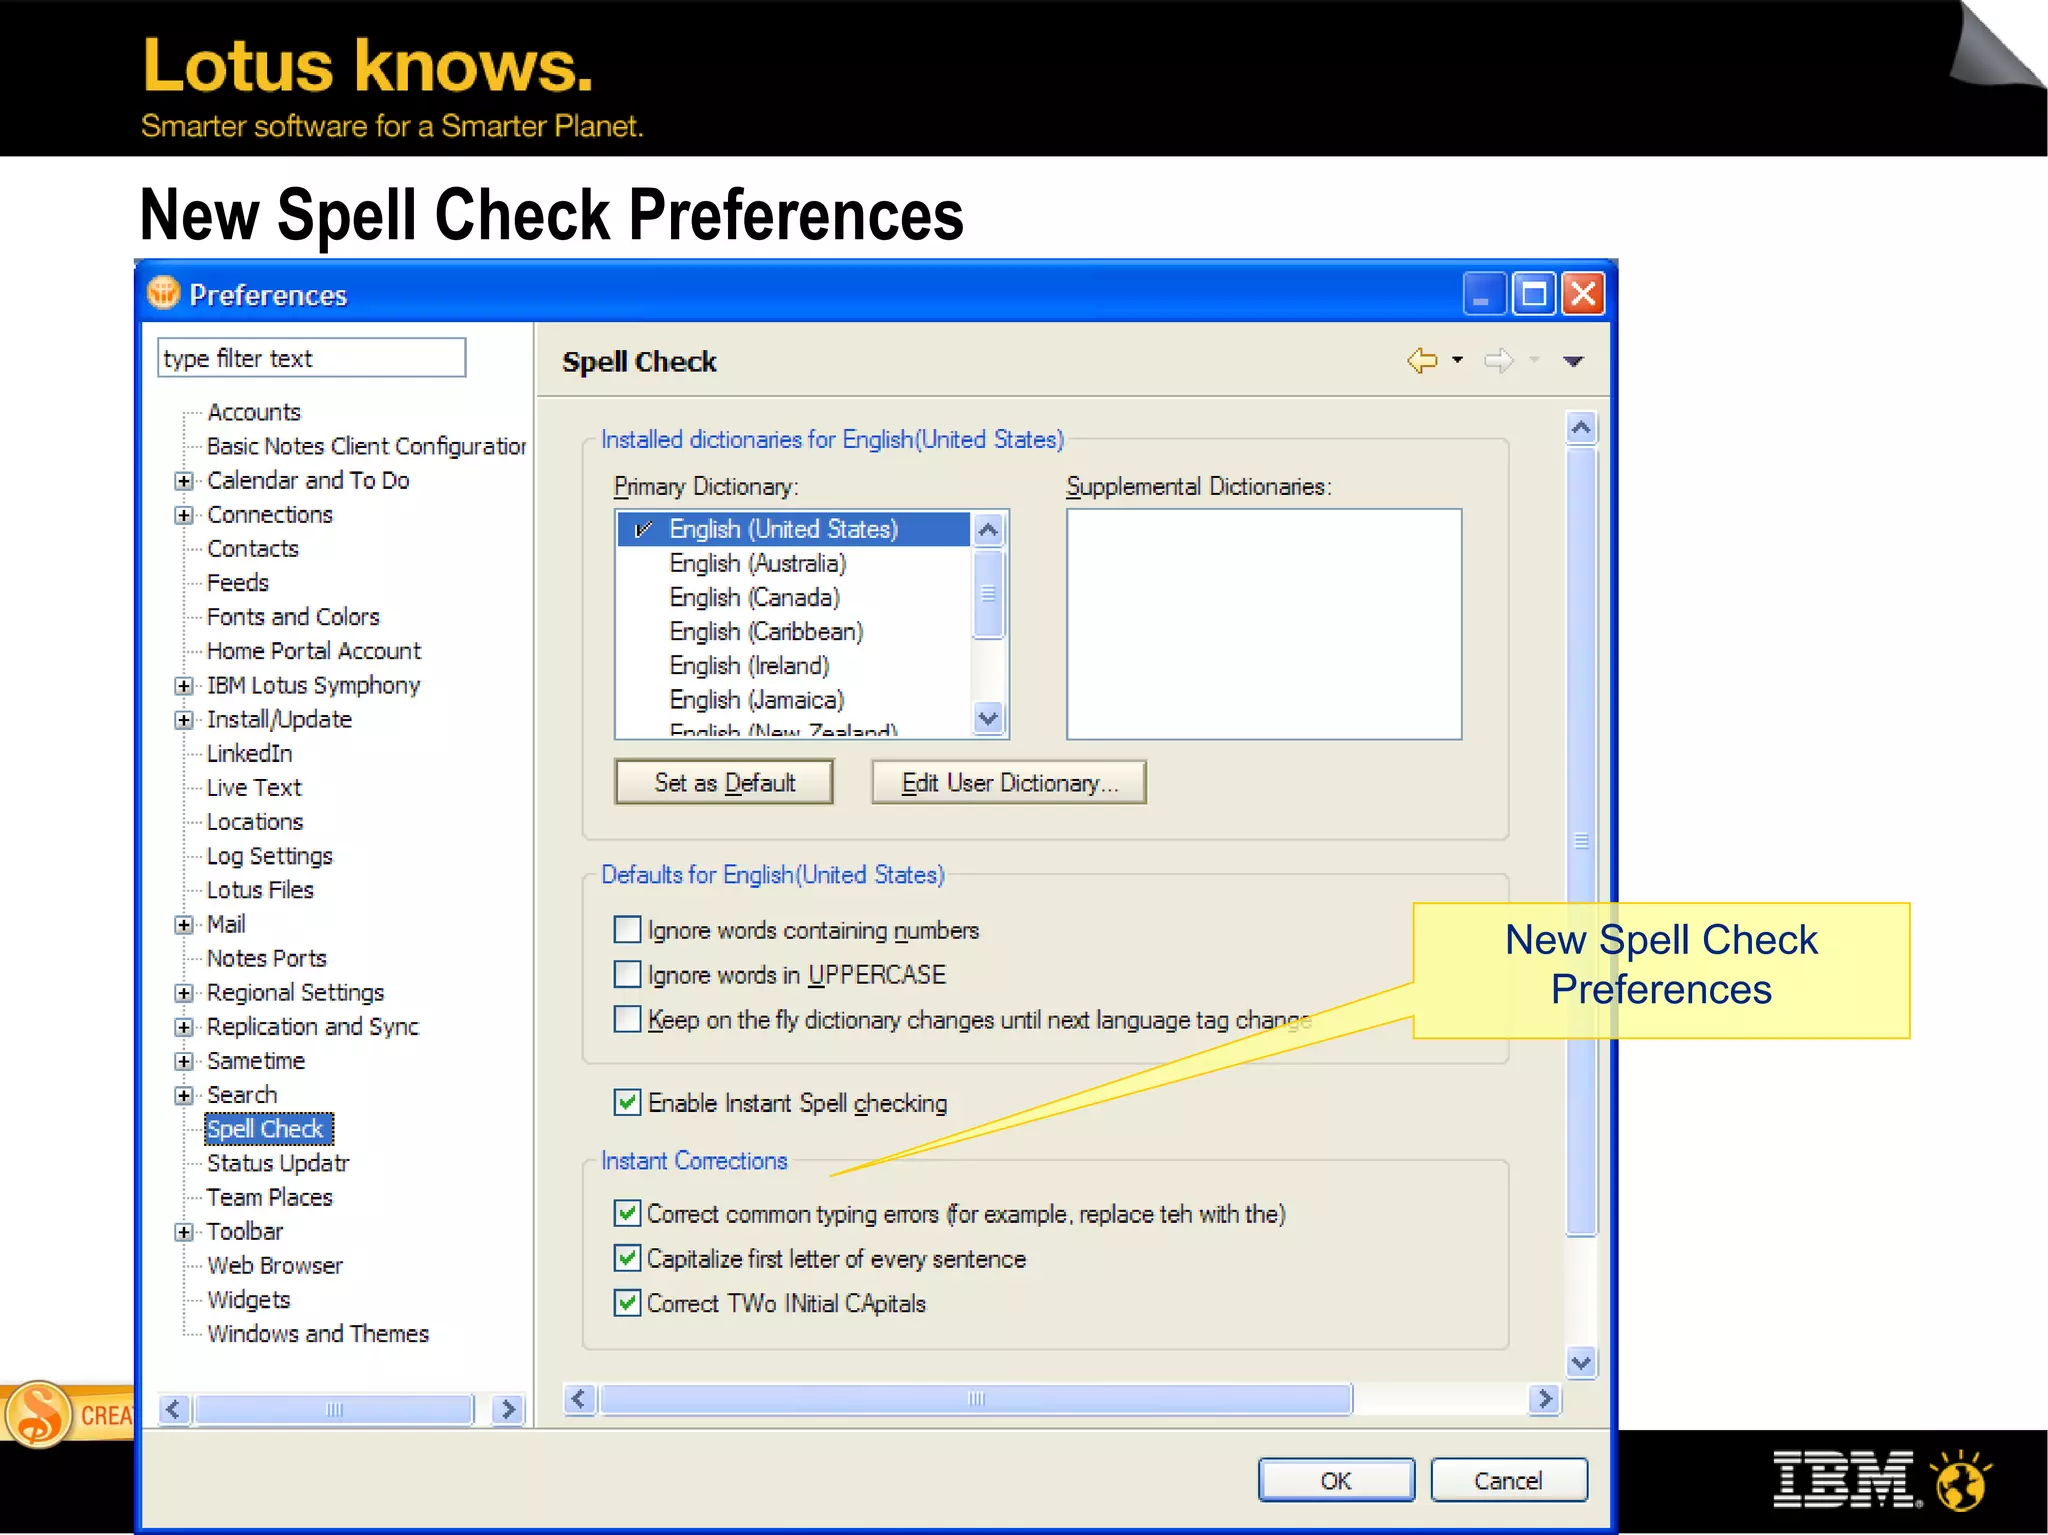Image resolution: width=2048 pixels, height=1535 pixels.
Task: Click right scroll arrow under preferences tree
Action: click(x=508, y=1409)
